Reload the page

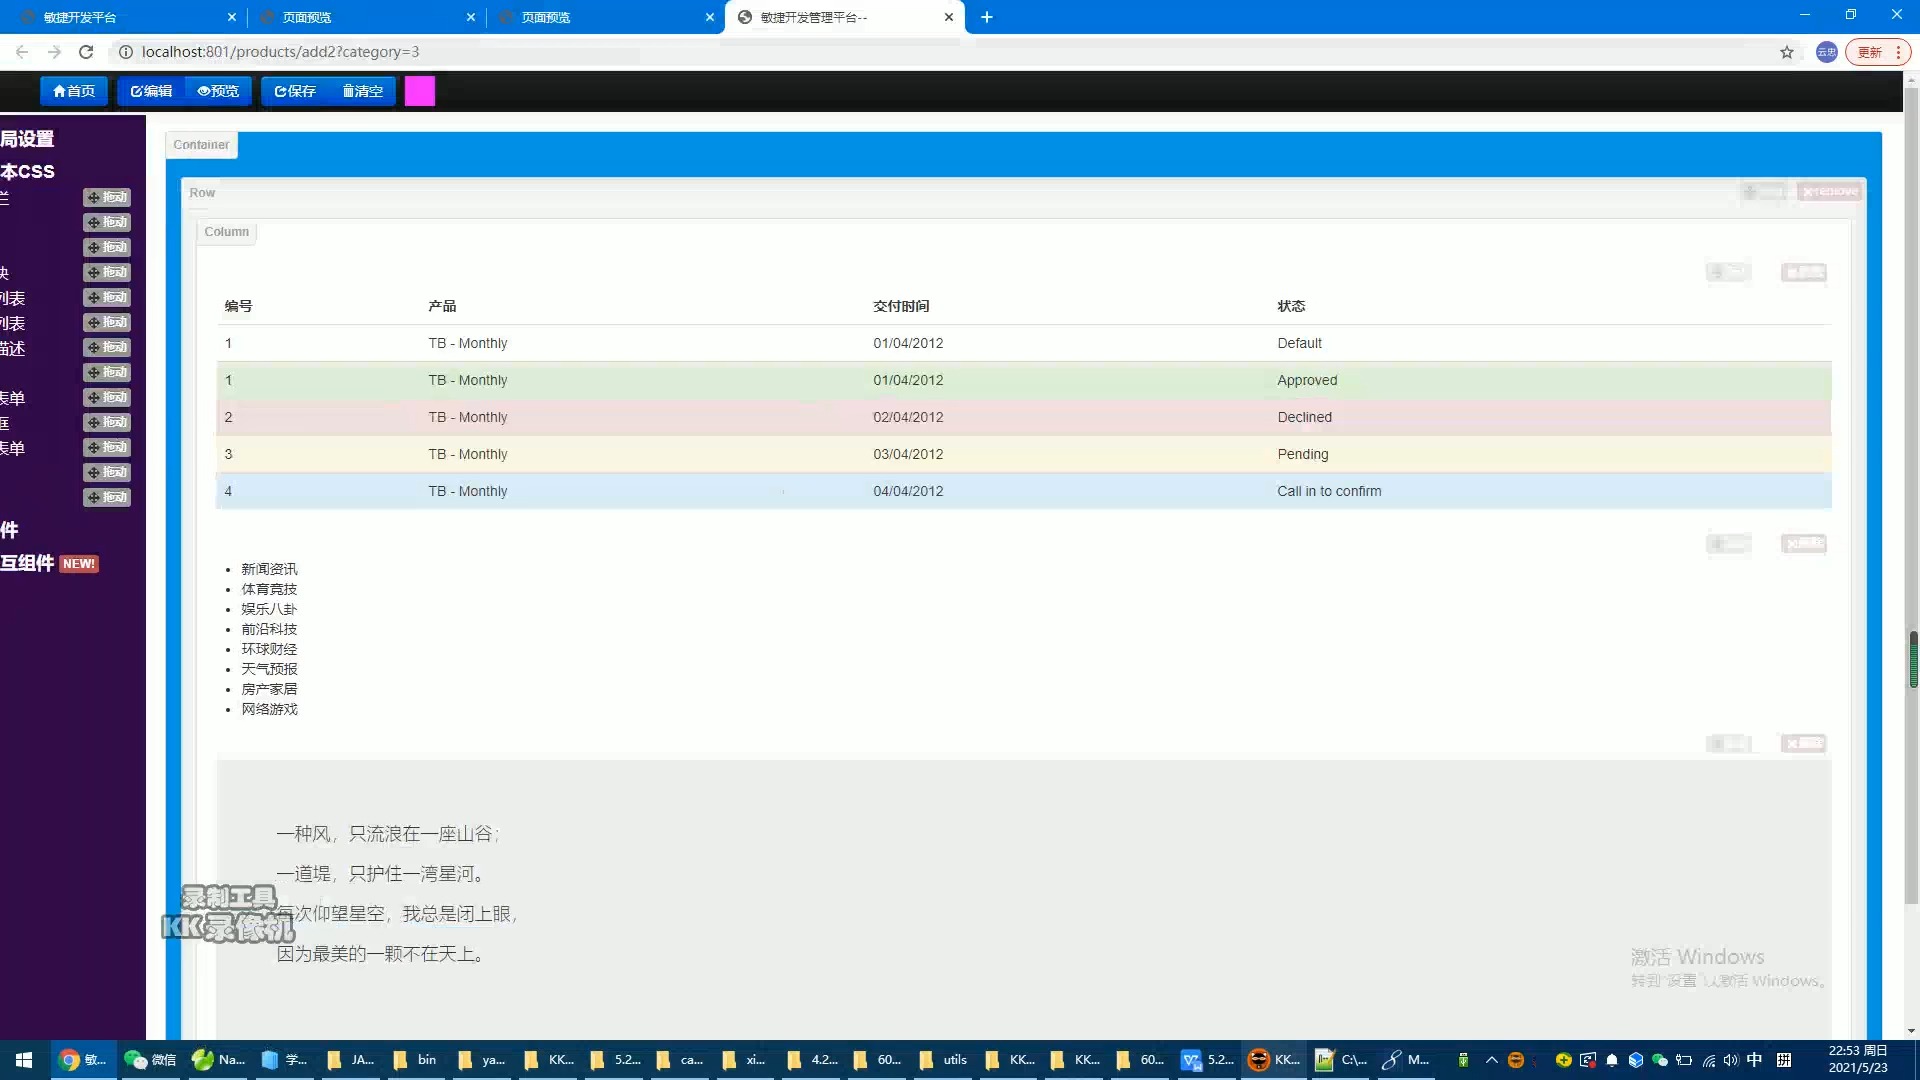(86, 52)
